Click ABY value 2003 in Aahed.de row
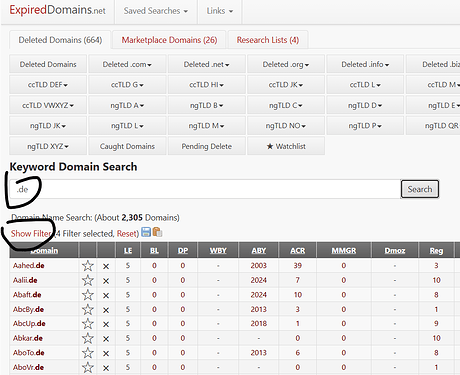Viewport: 460px width, 375px height. pyautogui.click(x=259, y=266)
